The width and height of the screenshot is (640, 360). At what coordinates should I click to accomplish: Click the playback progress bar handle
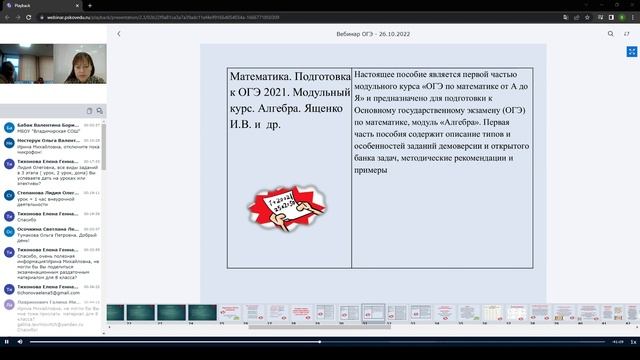coord(320,342)
